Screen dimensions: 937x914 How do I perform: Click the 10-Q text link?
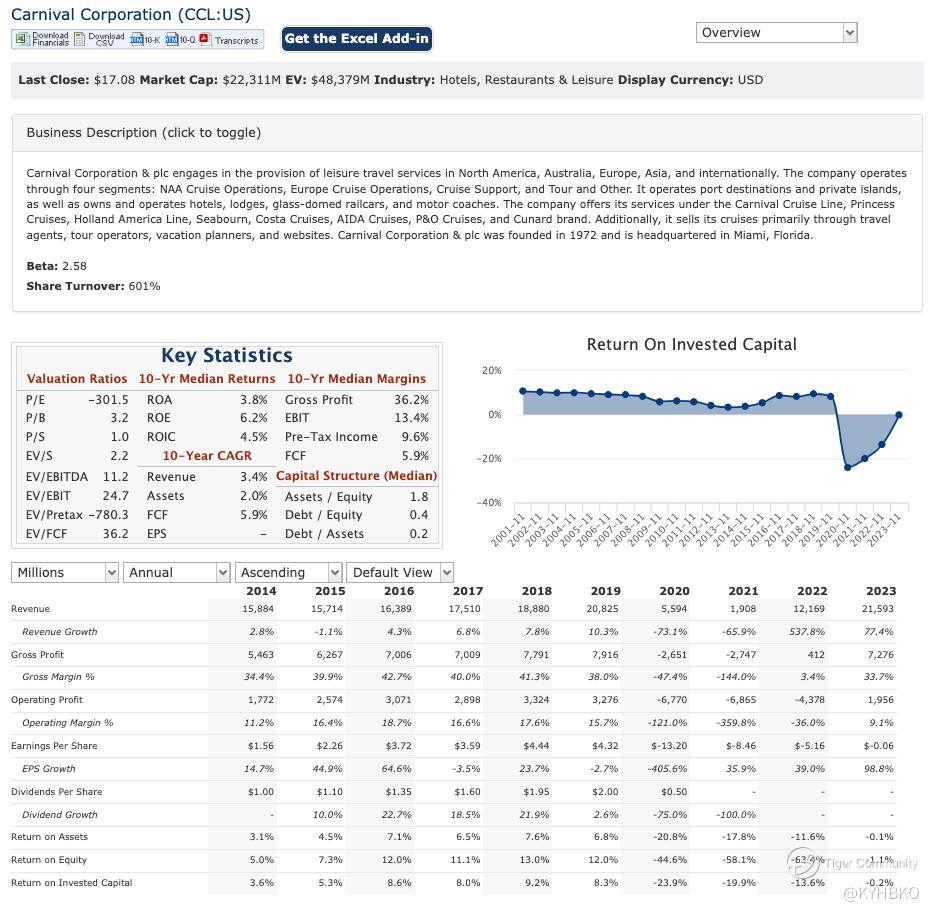[x=187, y=40]
